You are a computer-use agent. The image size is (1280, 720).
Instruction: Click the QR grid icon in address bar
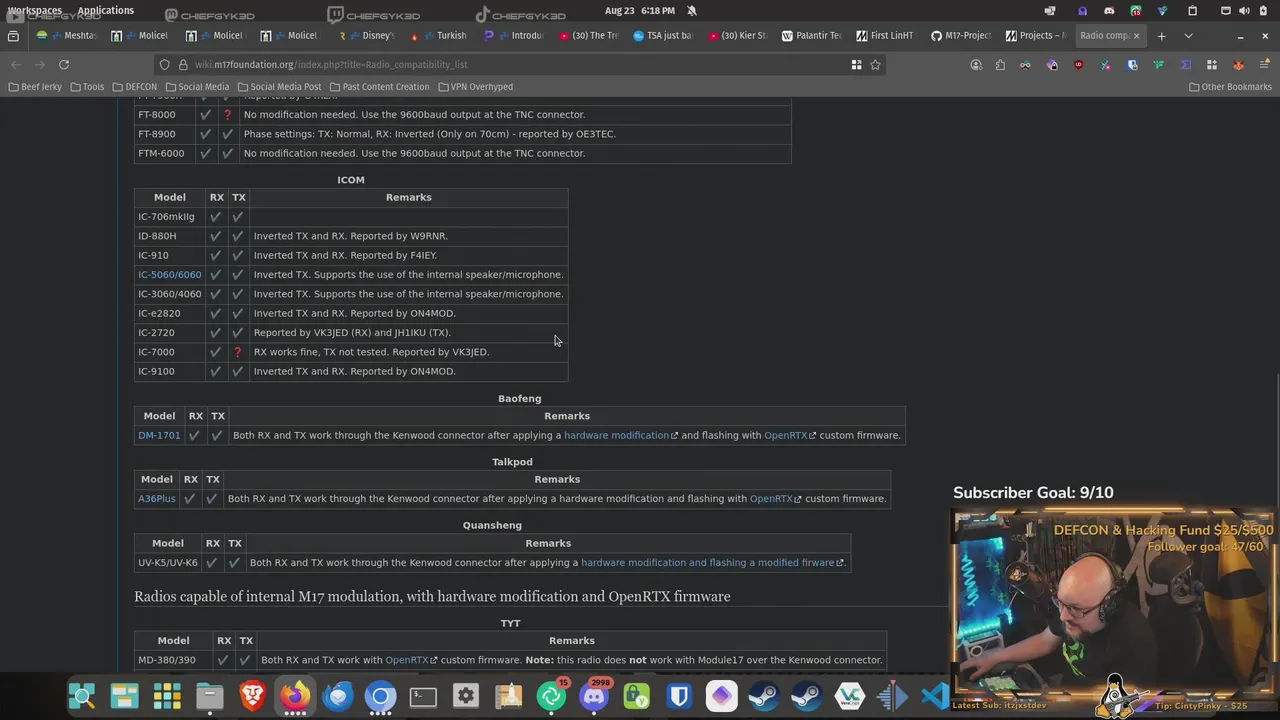(x=856, y=64)
